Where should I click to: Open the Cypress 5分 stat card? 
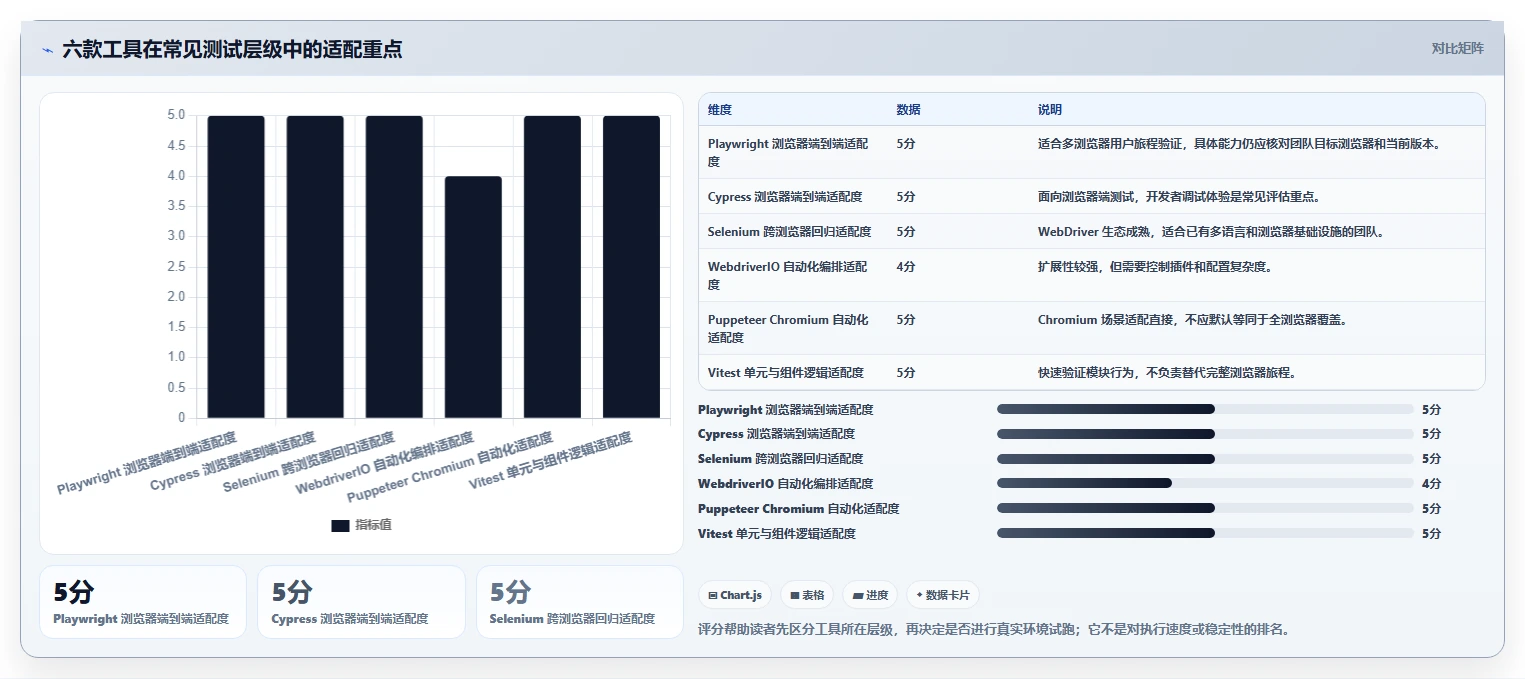(361, 602)
